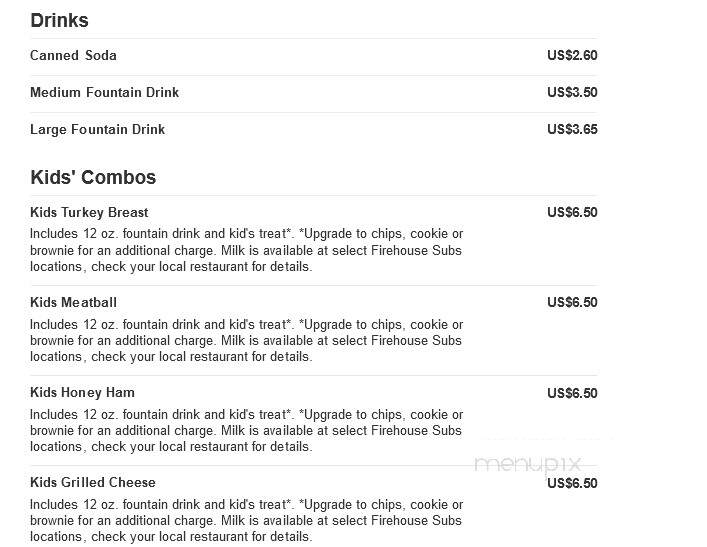Click the Kids Meatball US$6.50 price

[x=572, y=302]
